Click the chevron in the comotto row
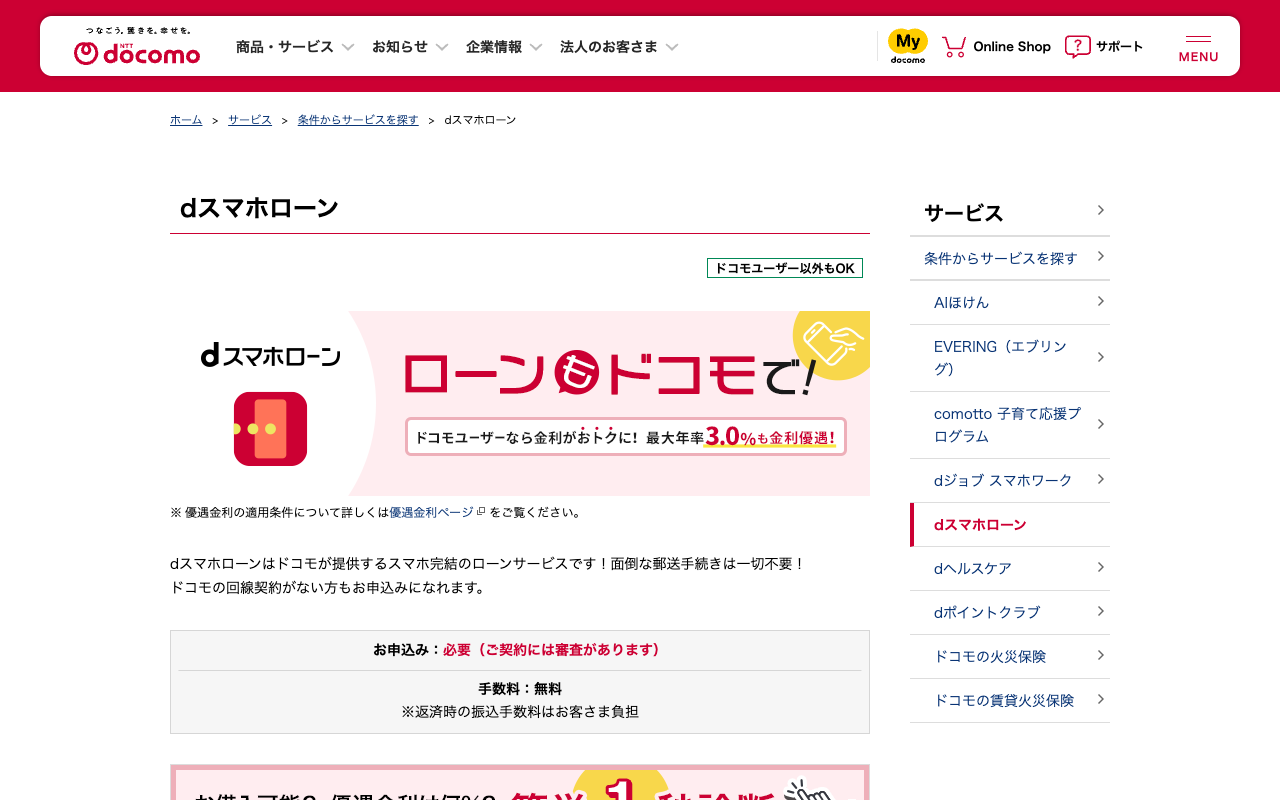 point(1100,424)
